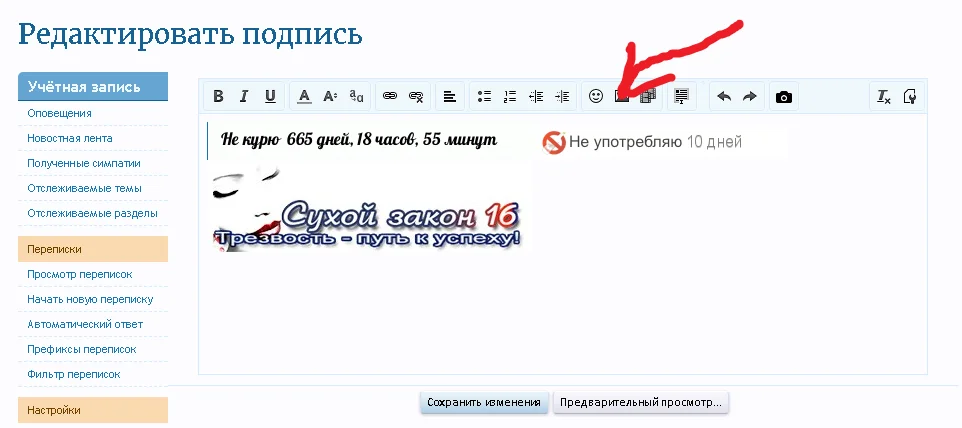Click the insert image icon
This screenshot has width=962, height=428.
coord(622,96)
